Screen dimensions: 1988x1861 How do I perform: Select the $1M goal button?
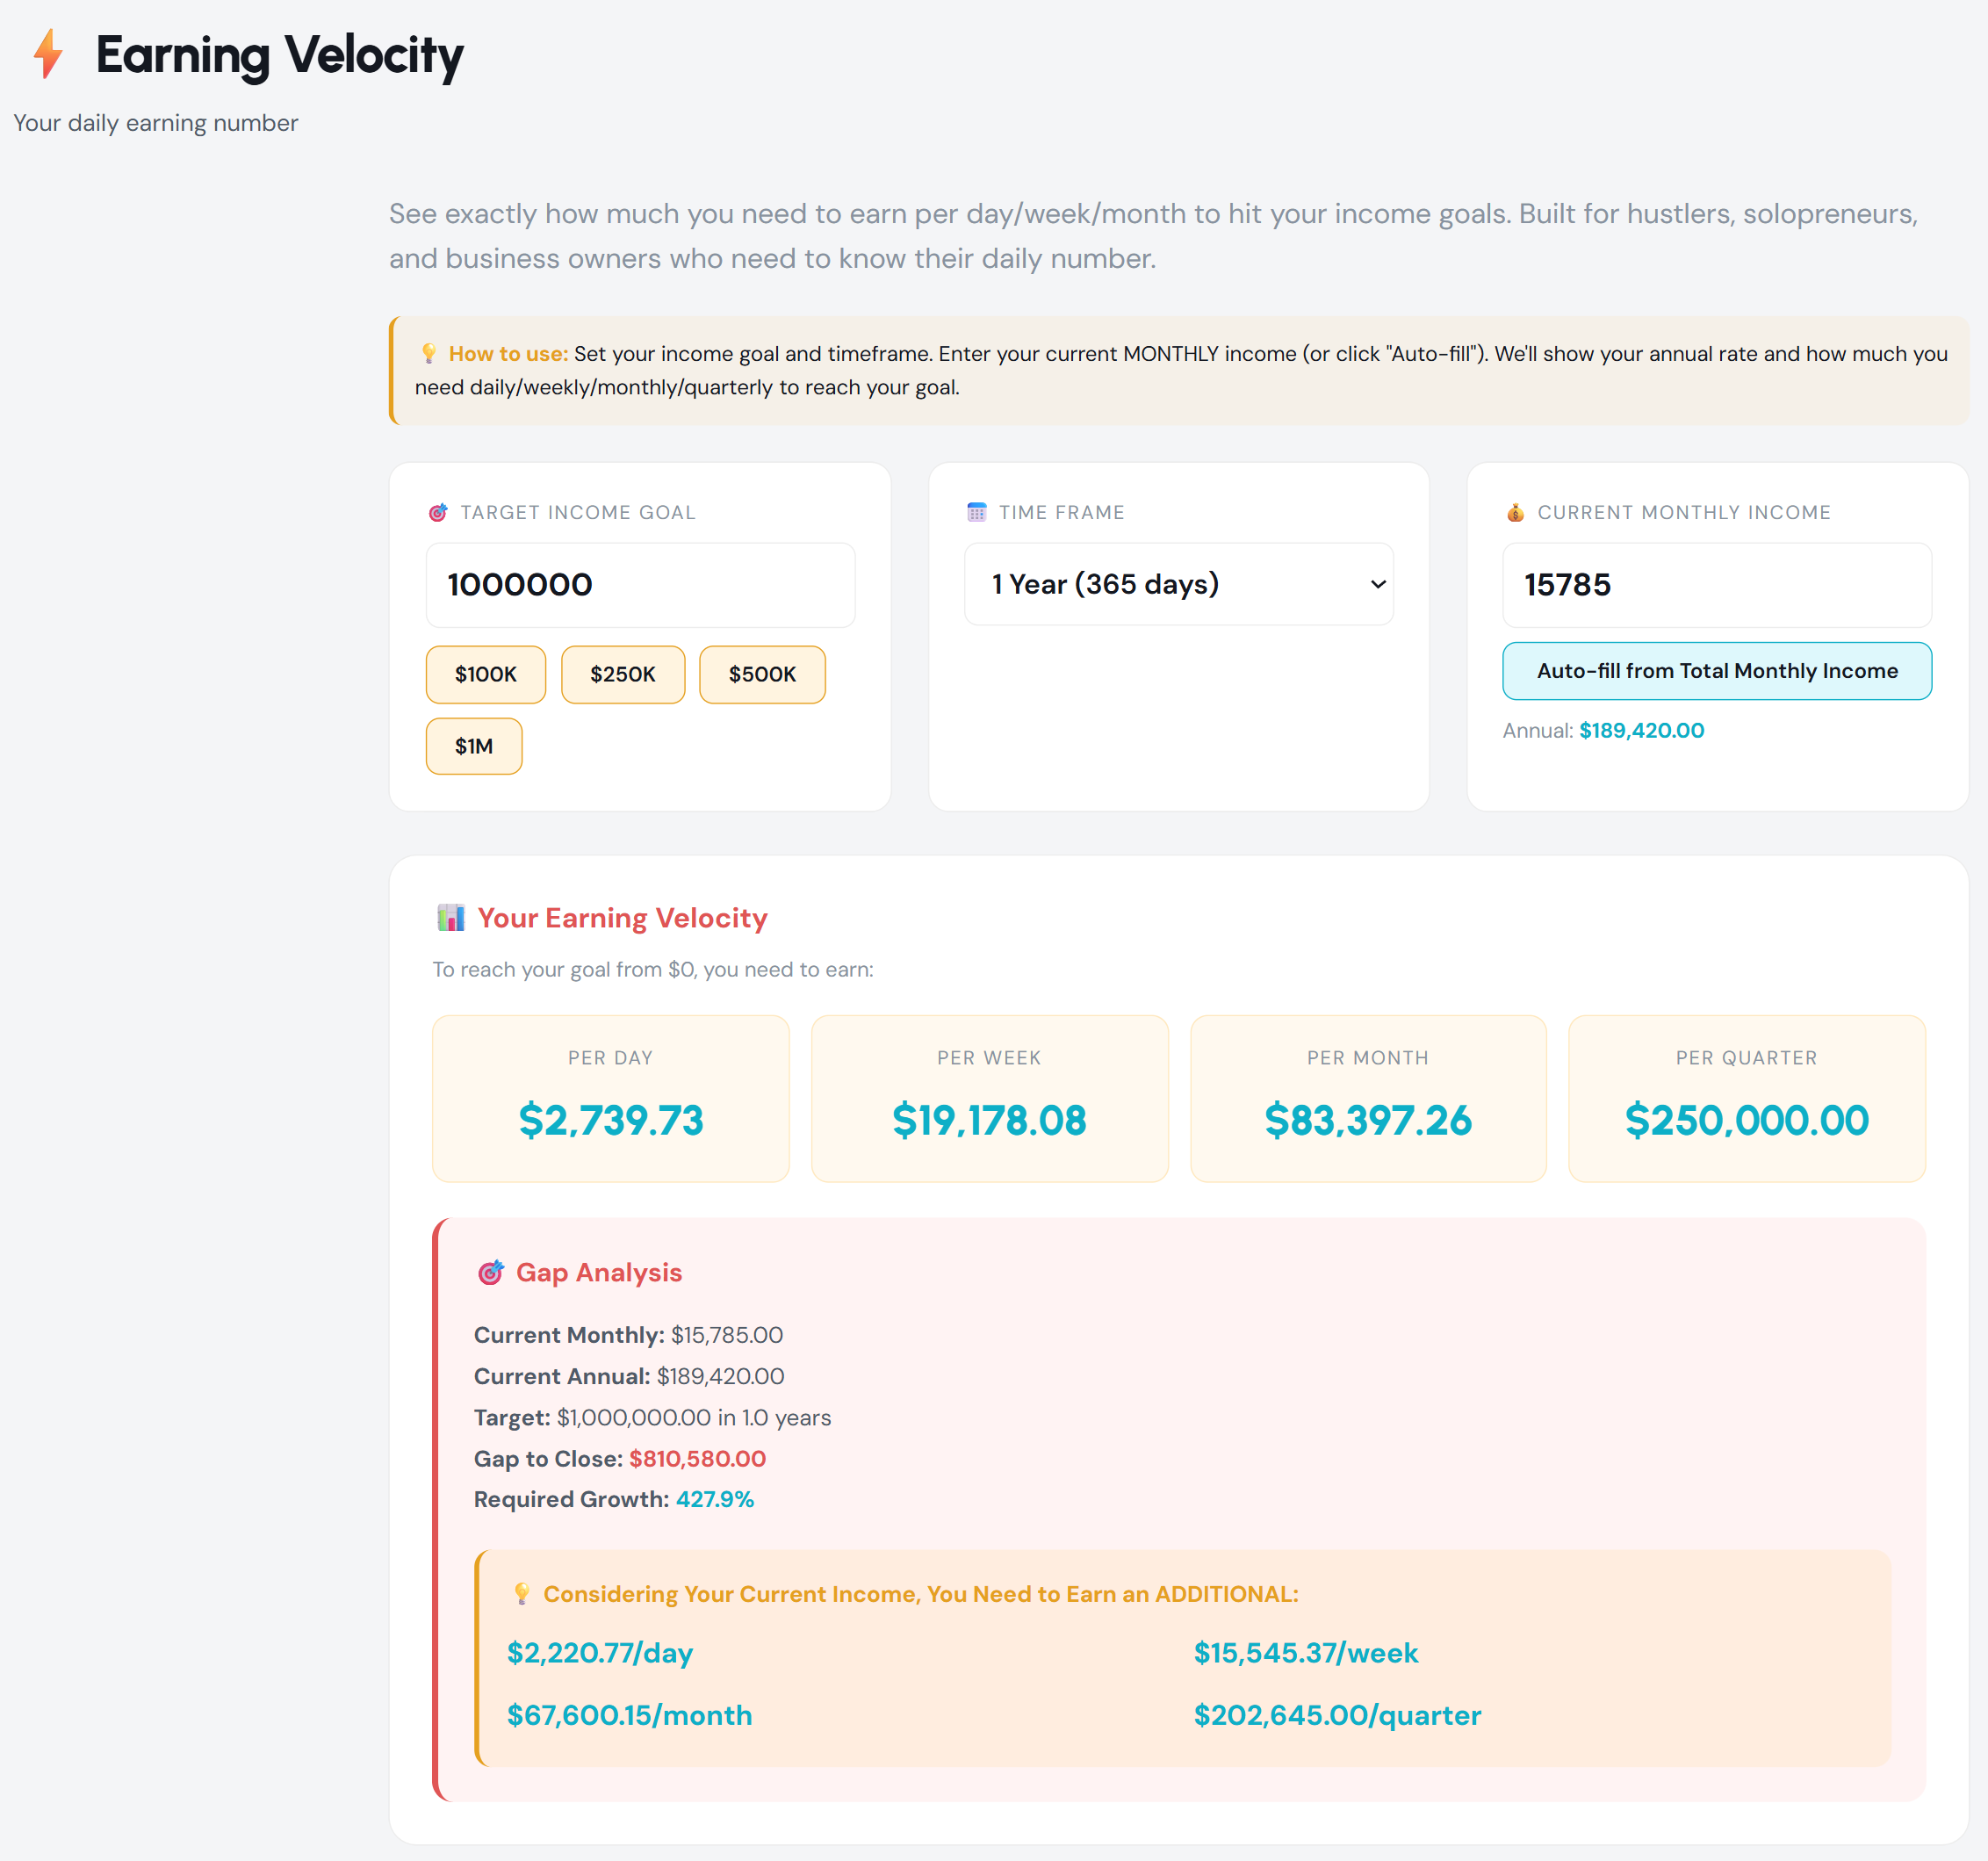click(x=474, y=745)
